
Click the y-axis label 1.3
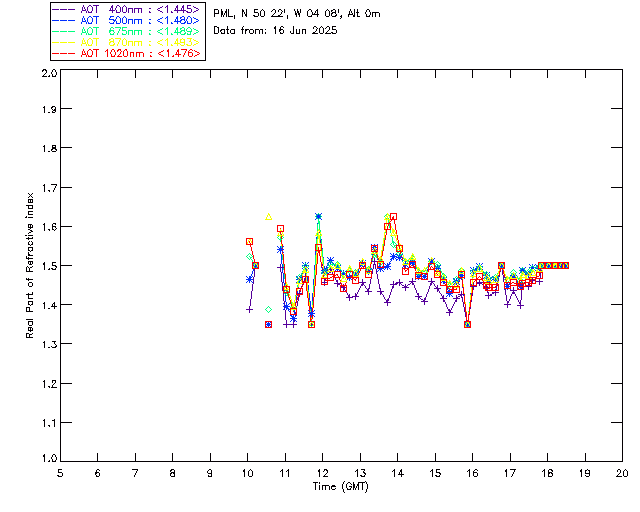pos(49,344)
